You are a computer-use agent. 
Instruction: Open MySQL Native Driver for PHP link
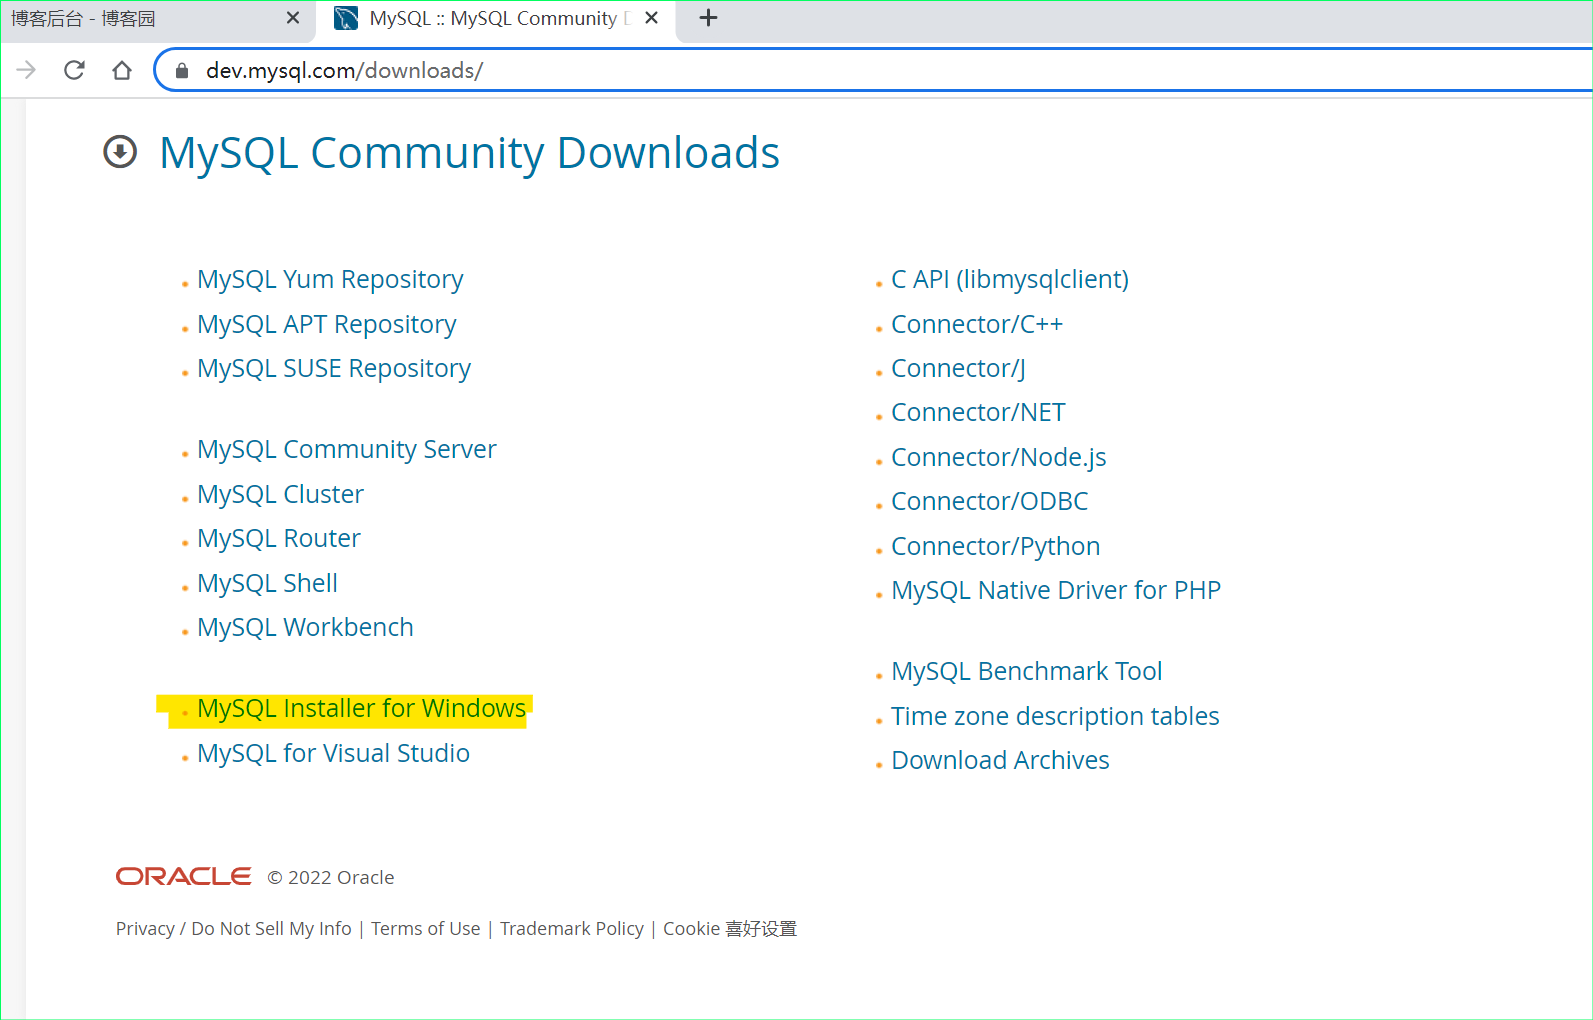click(x=1056, y=590)
